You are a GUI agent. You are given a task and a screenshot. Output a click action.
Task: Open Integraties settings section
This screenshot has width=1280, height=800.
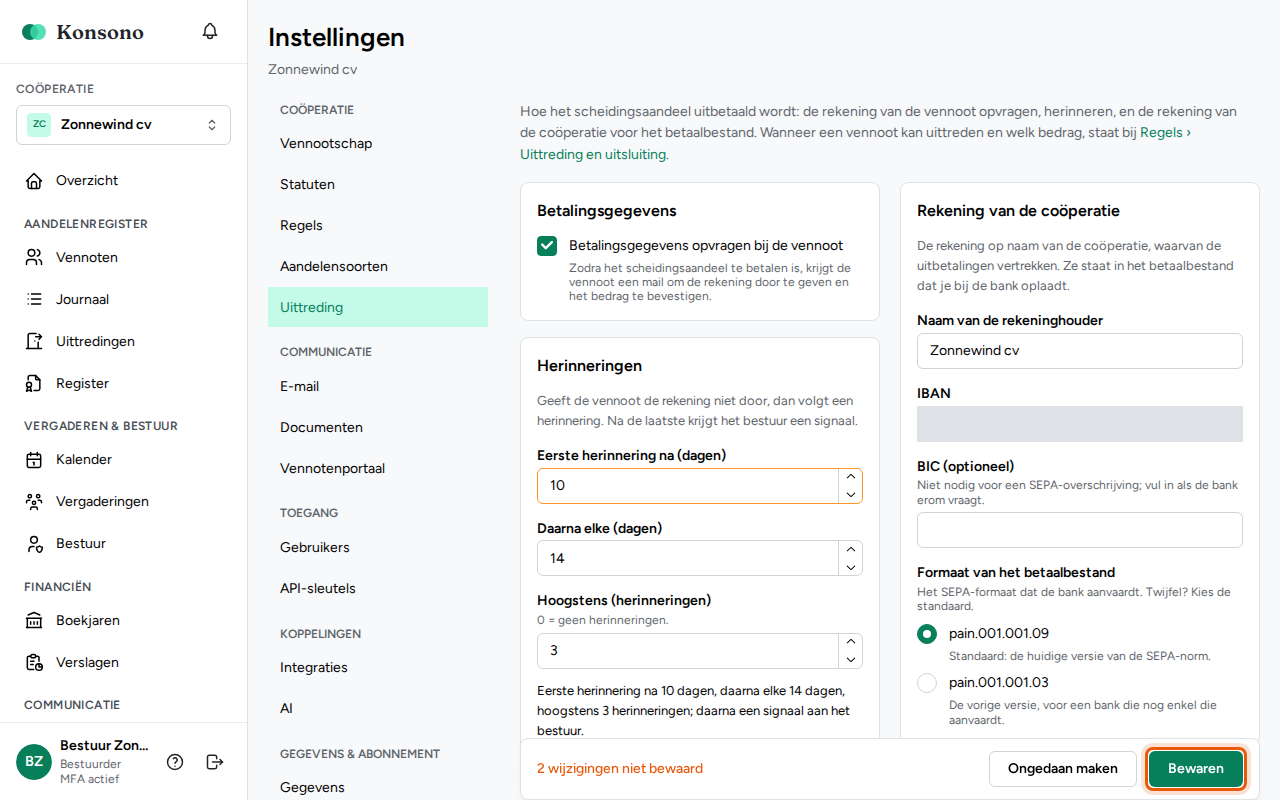pyautogui.click(x=378, y=668)
